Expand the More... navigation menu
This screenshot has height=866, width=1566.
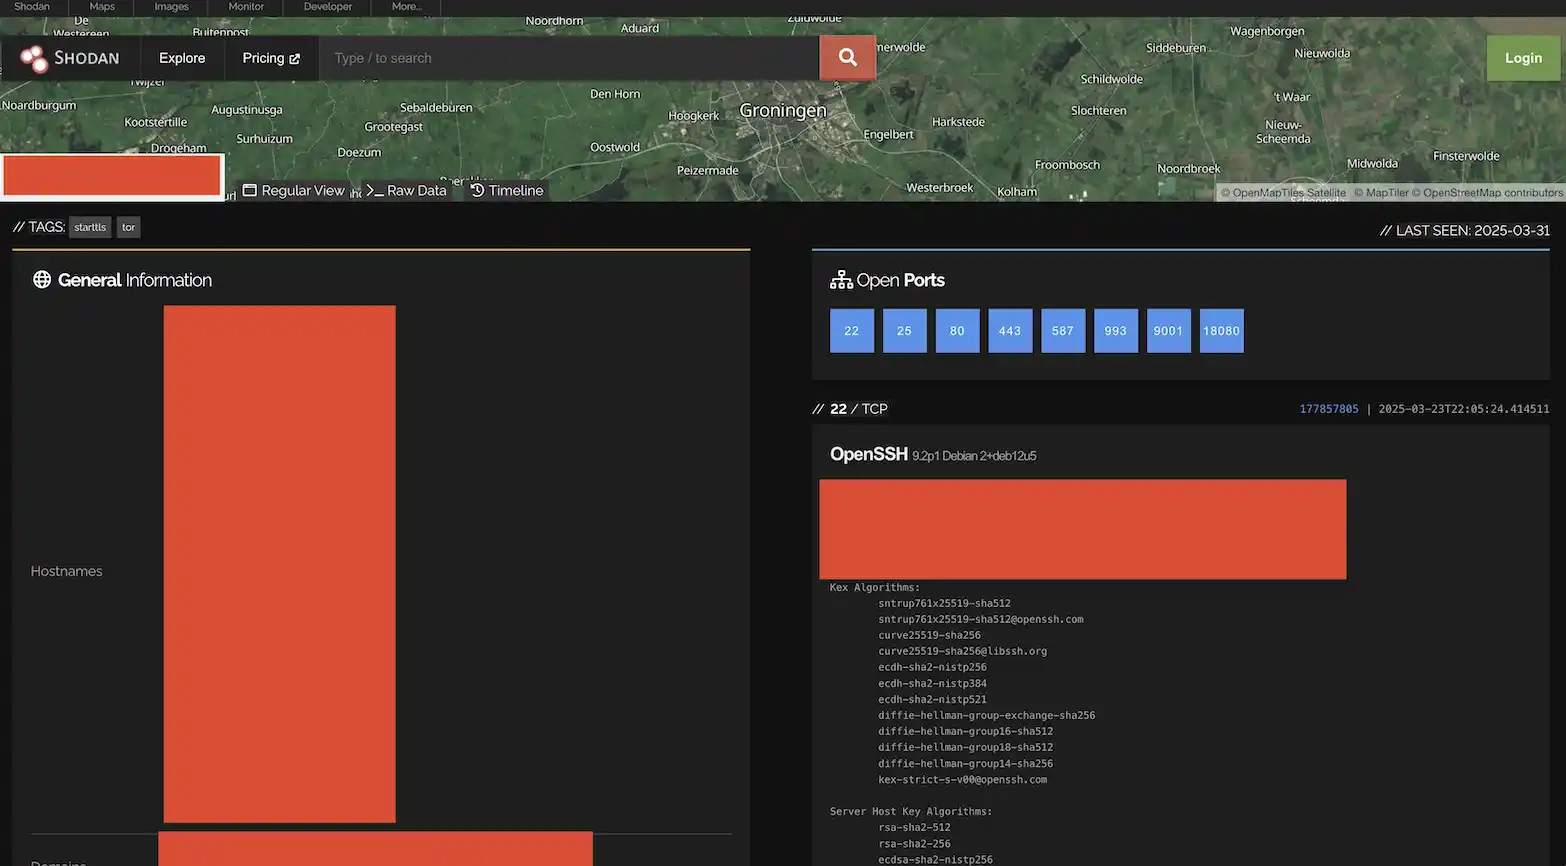pos(404,6)
